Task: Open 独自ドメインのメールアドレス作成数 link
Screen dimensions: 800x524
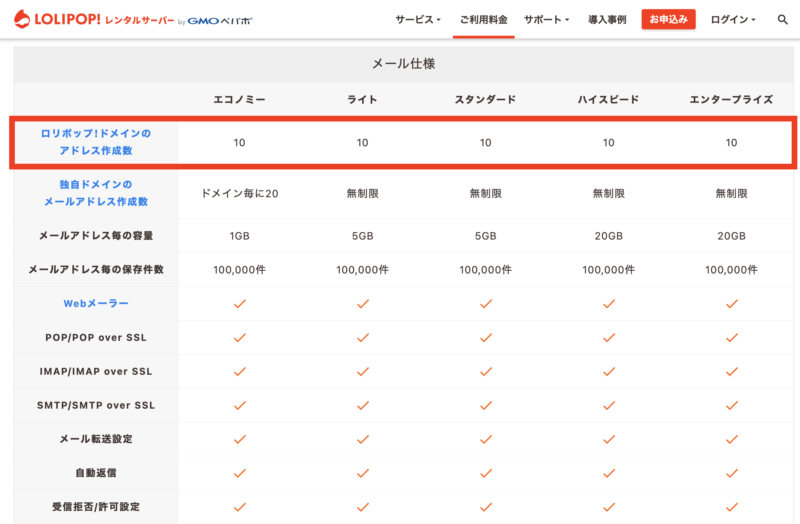Action: pyautogui.click(x=96, y=193)
